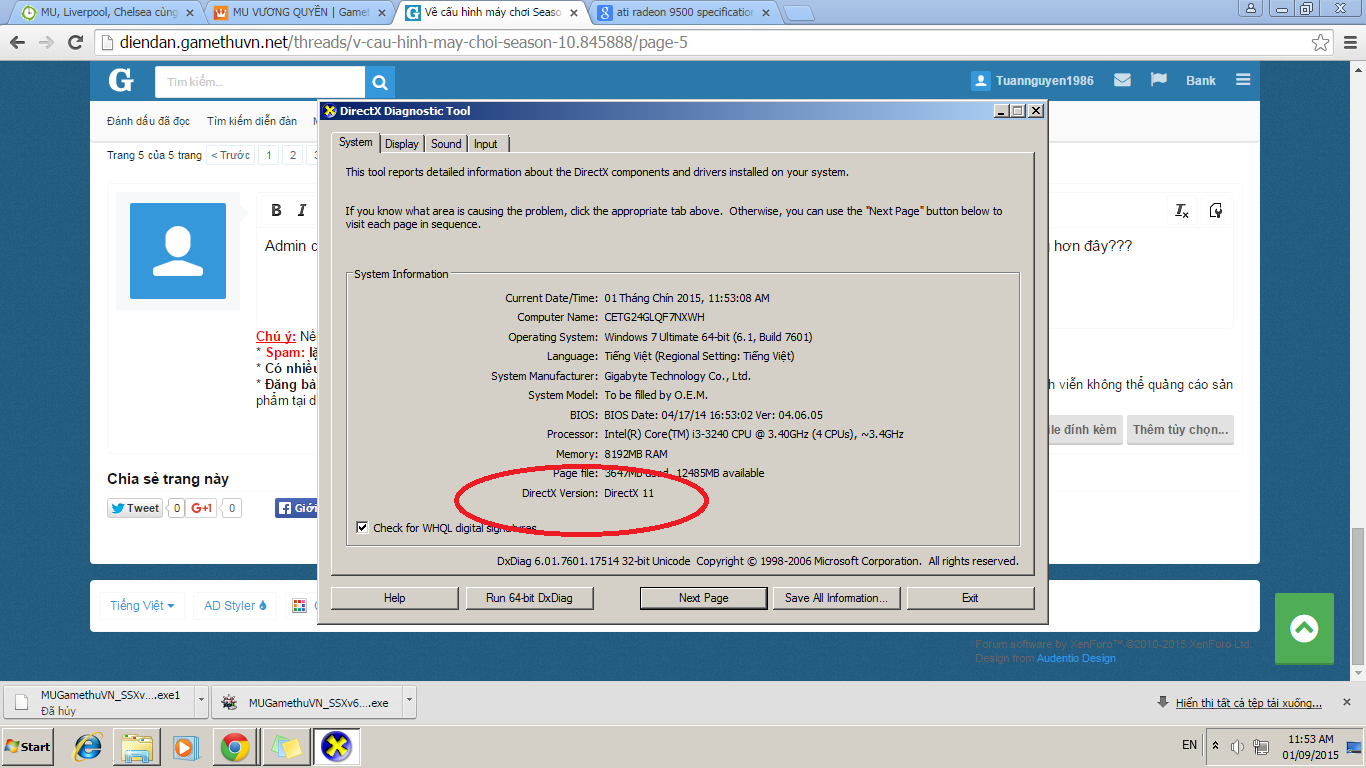Click the color palette grid icon in footer
The image size is (1366, 768).
click(299, 605)
